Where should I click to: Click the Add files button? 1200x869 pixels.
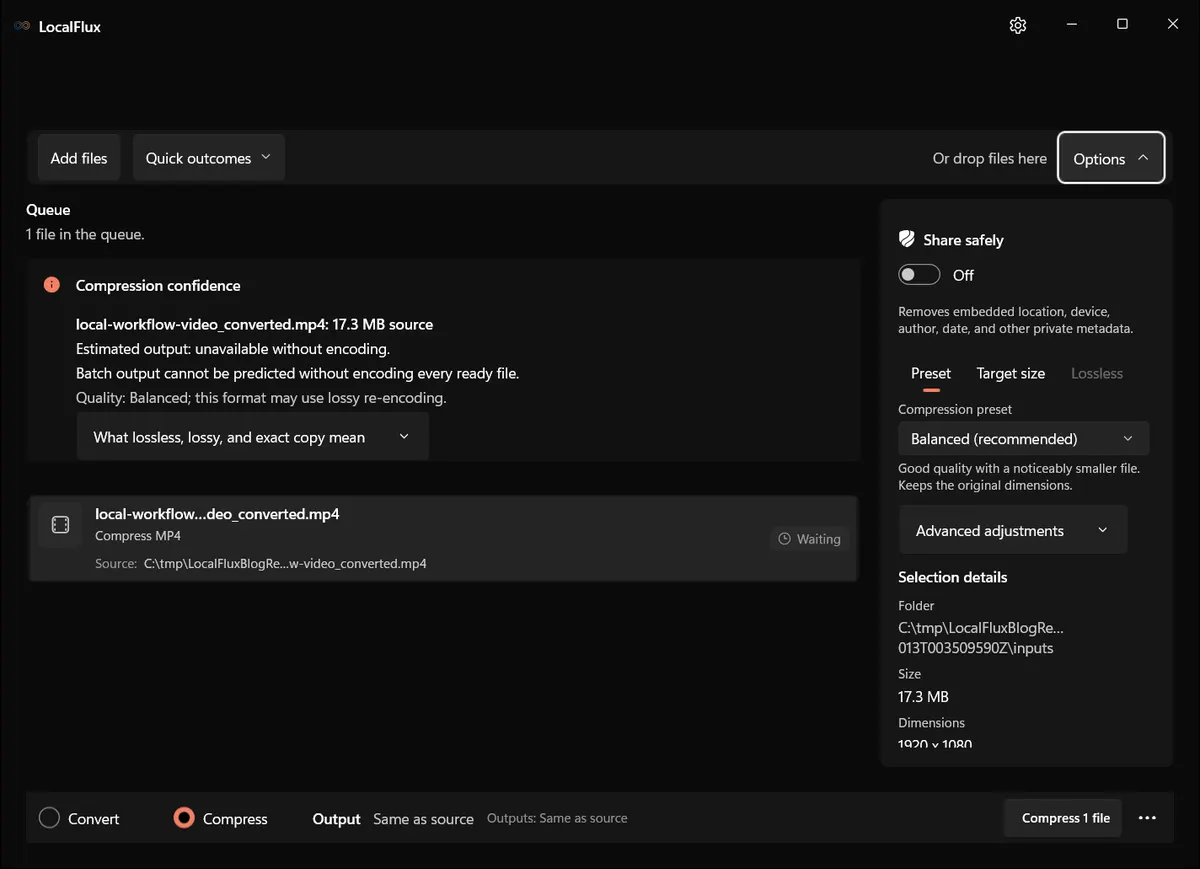coord(79,158)
